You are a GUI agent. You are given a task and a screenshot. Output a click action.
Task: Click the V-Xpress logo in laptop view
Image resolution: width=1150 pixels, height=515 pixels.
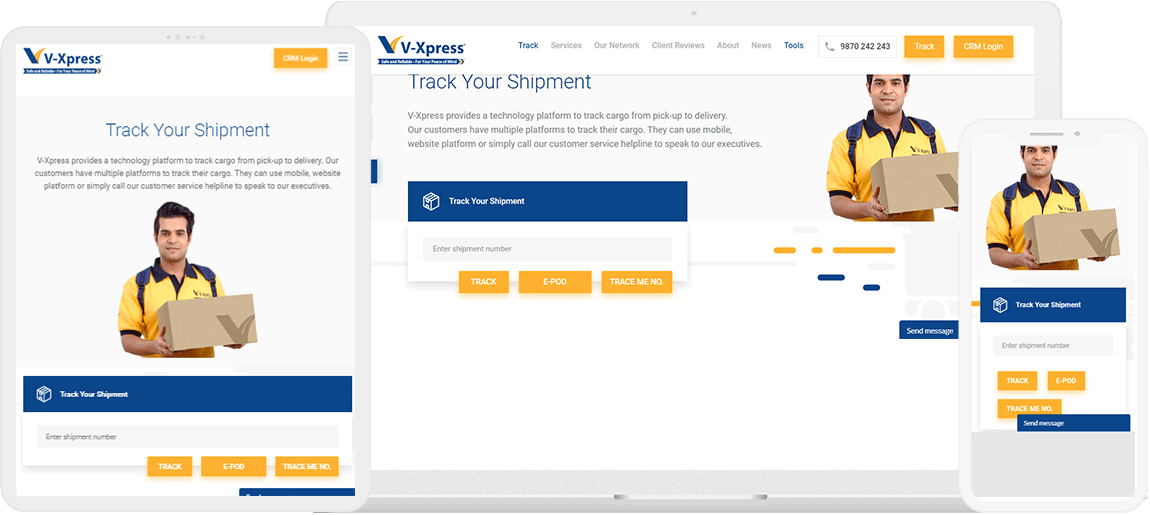pyautogui.click(x=422, y=50)
